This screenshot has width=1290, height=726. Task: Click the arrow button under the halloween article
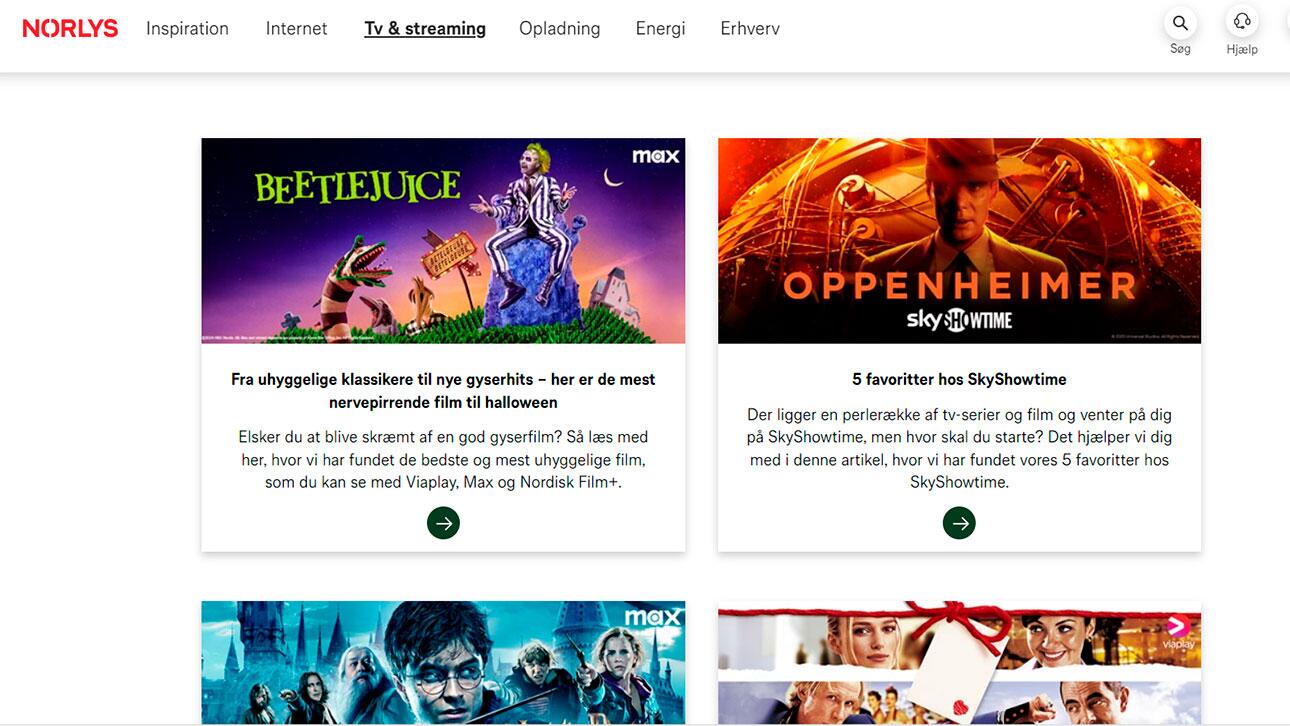pos(443,522)
